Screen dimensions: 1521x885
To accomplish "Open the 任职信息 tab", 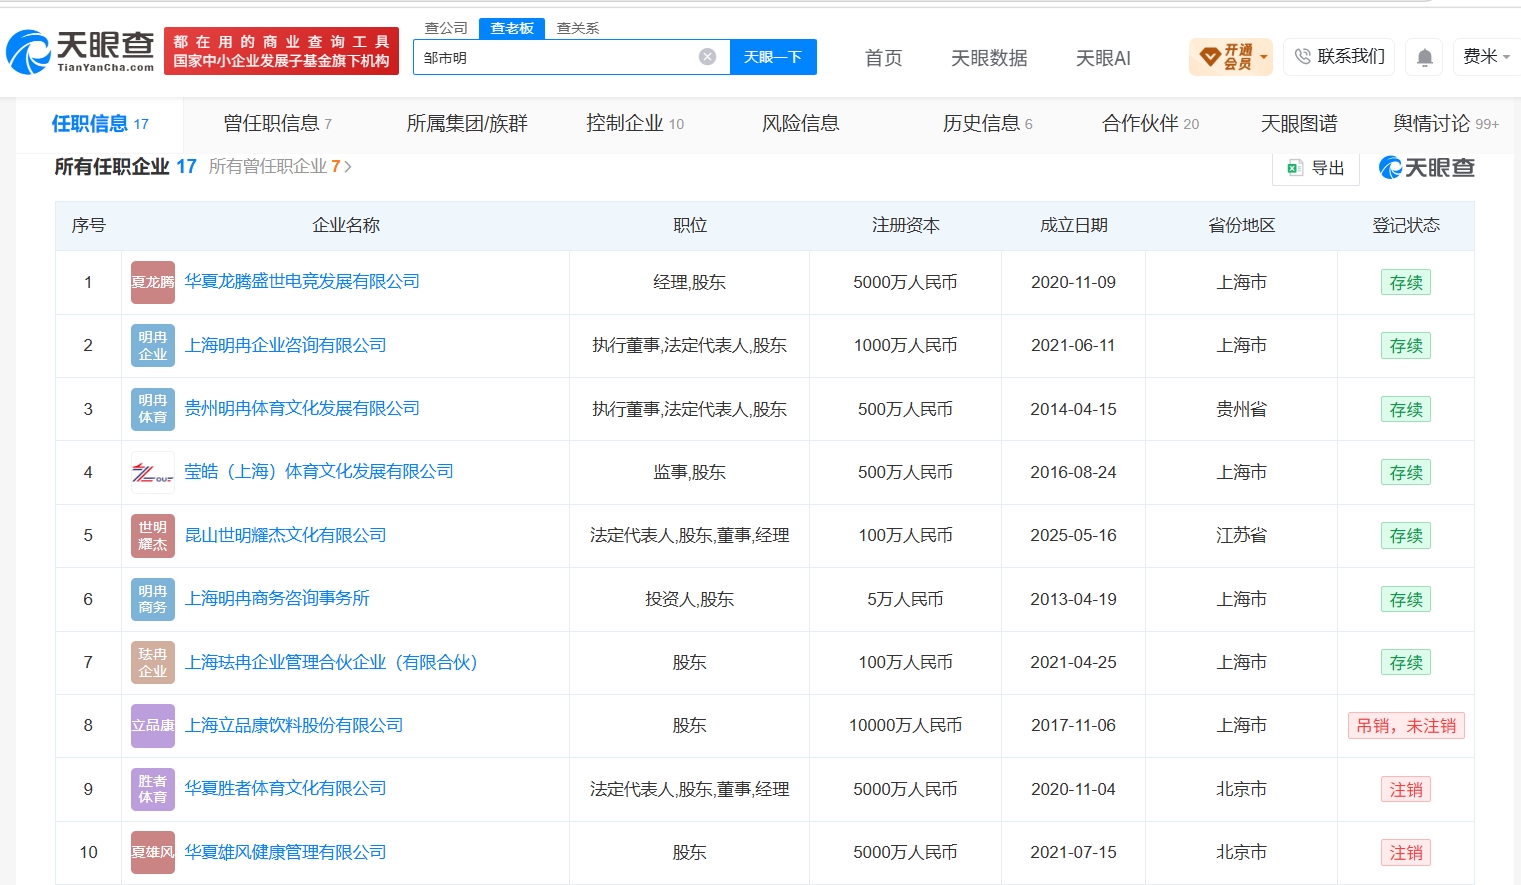I will [x=100, y=124].
